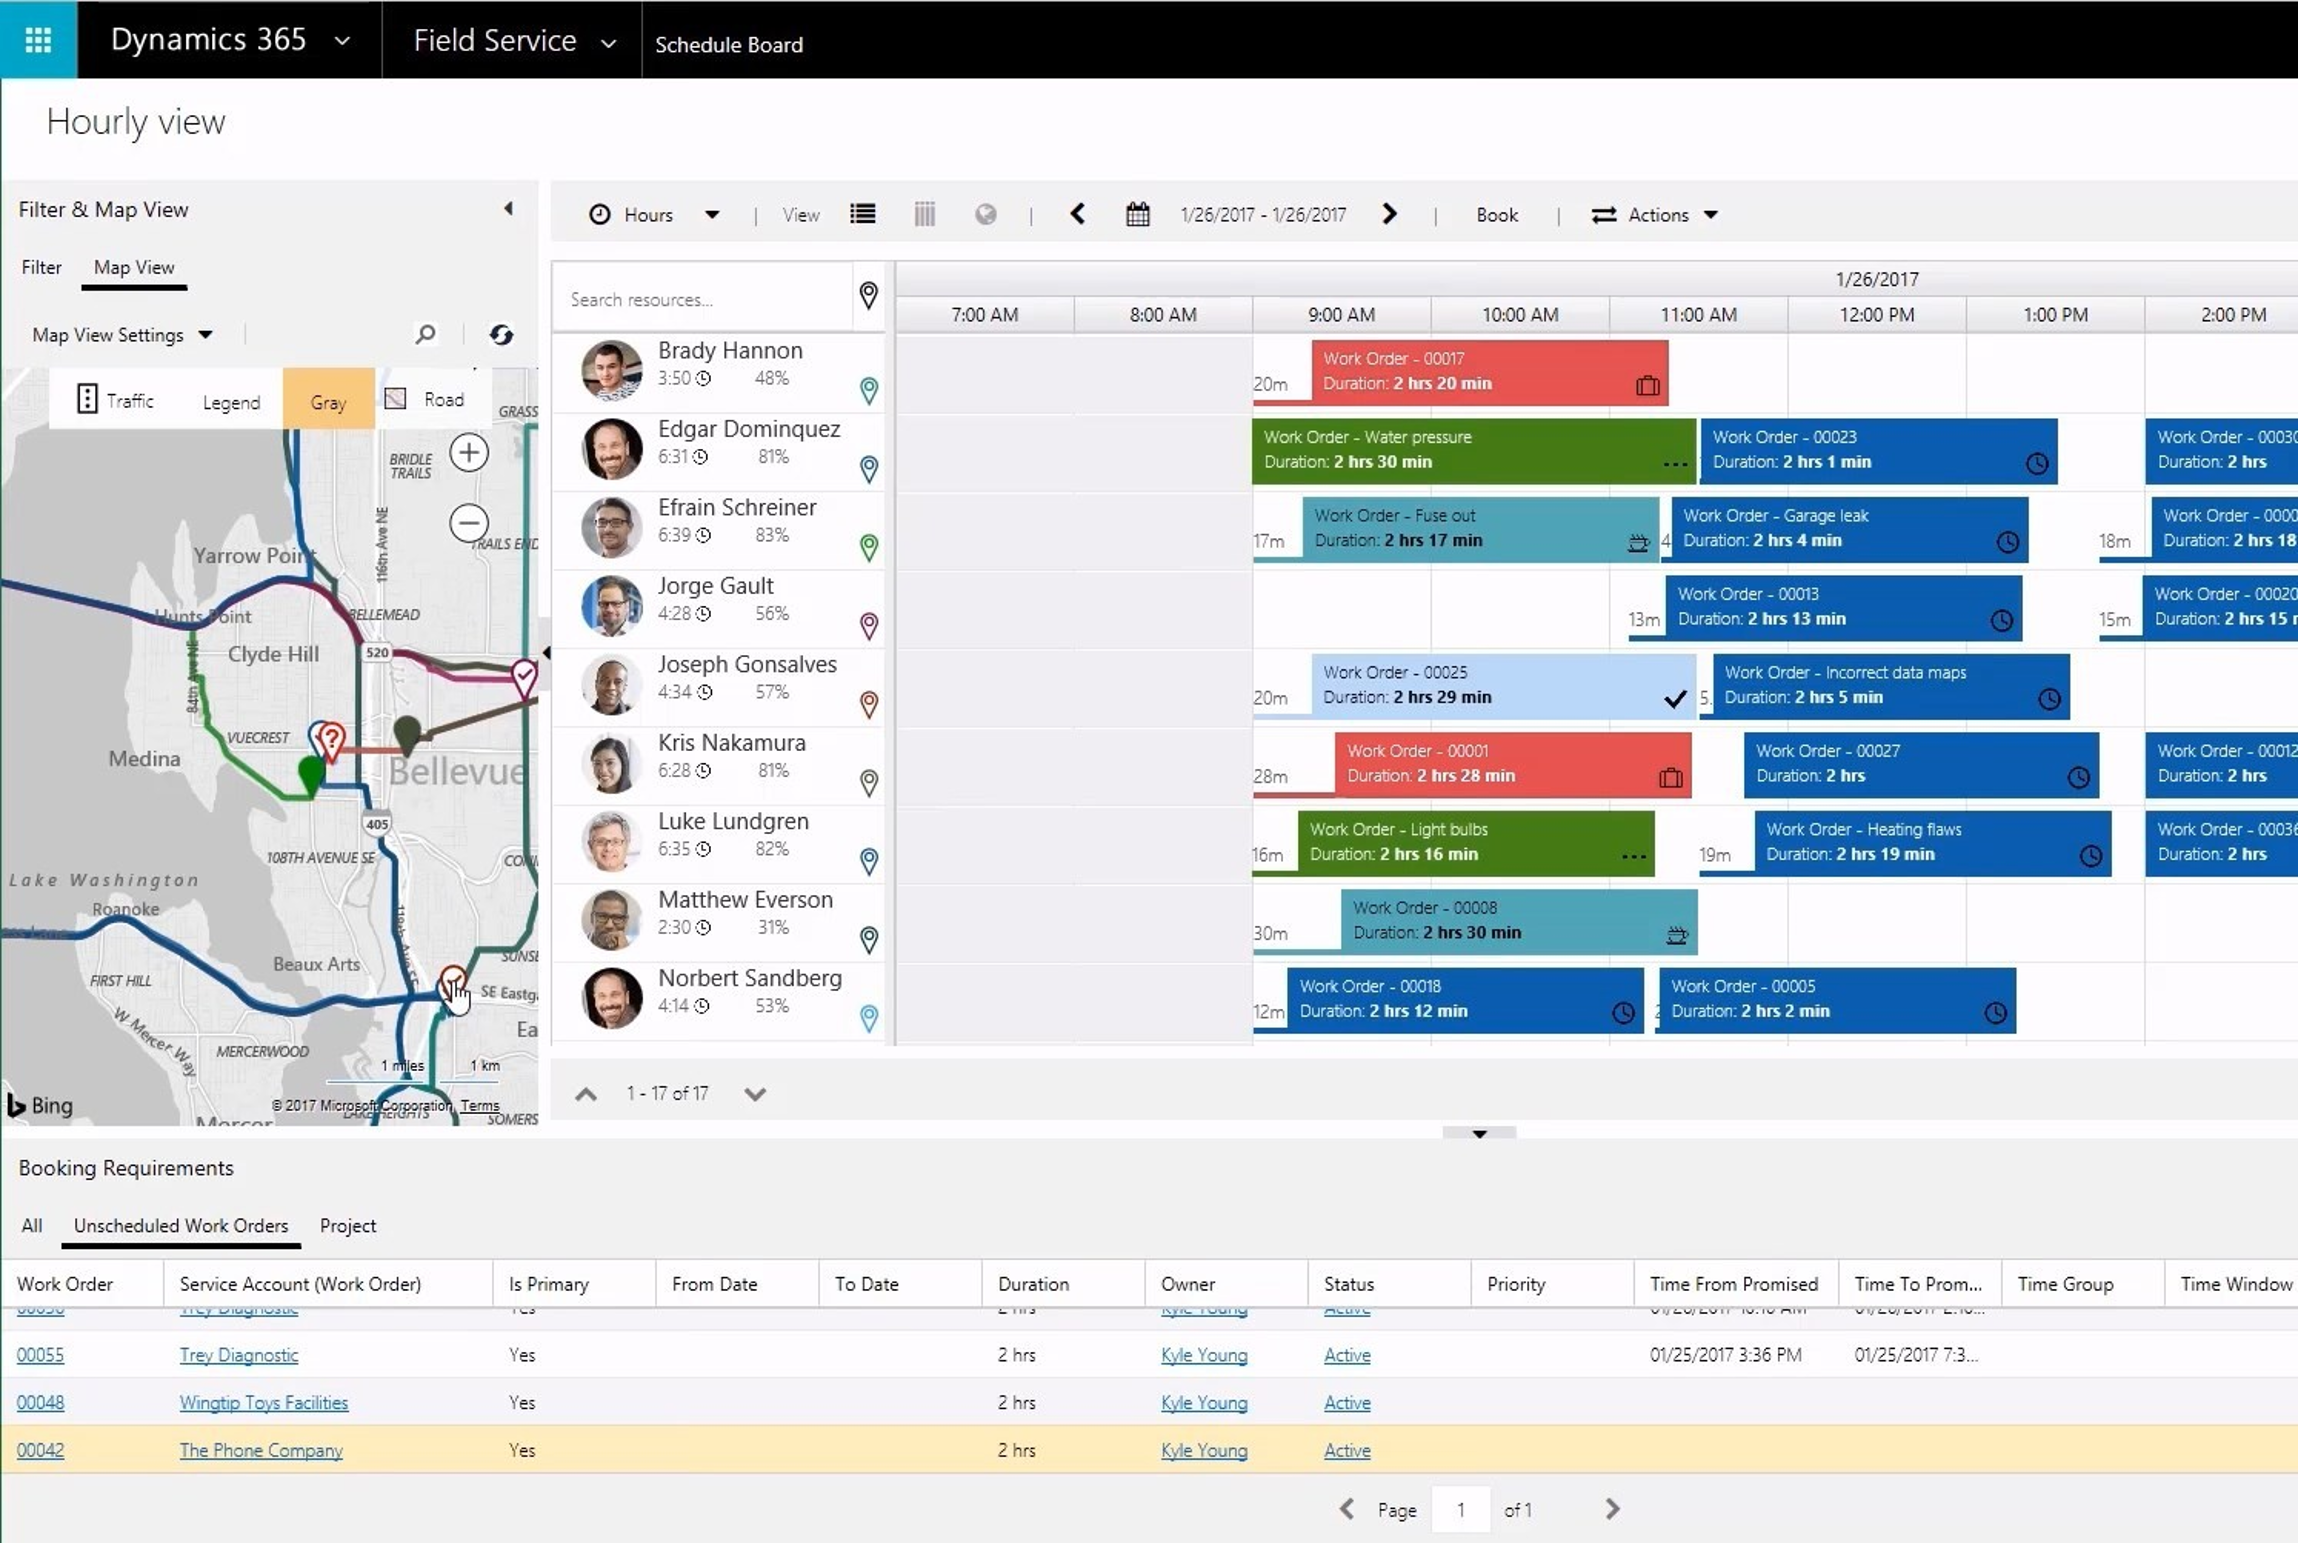This screenshot has height=1543, width=2298.
Task: Go to previous page of booking requirements
Action: click(1347, 1509)
